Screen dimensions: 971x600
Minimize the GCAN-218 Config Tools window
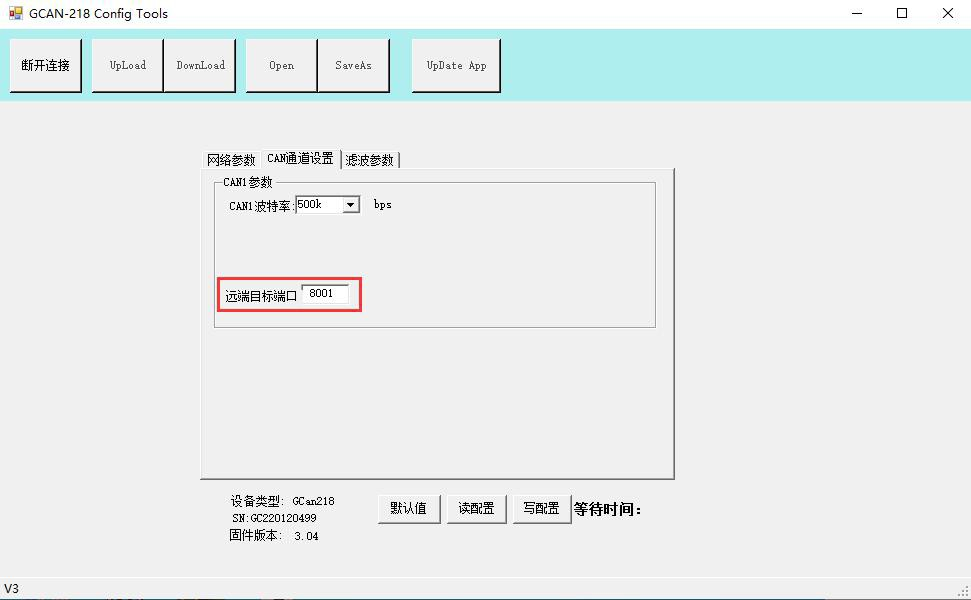point(856,14)
